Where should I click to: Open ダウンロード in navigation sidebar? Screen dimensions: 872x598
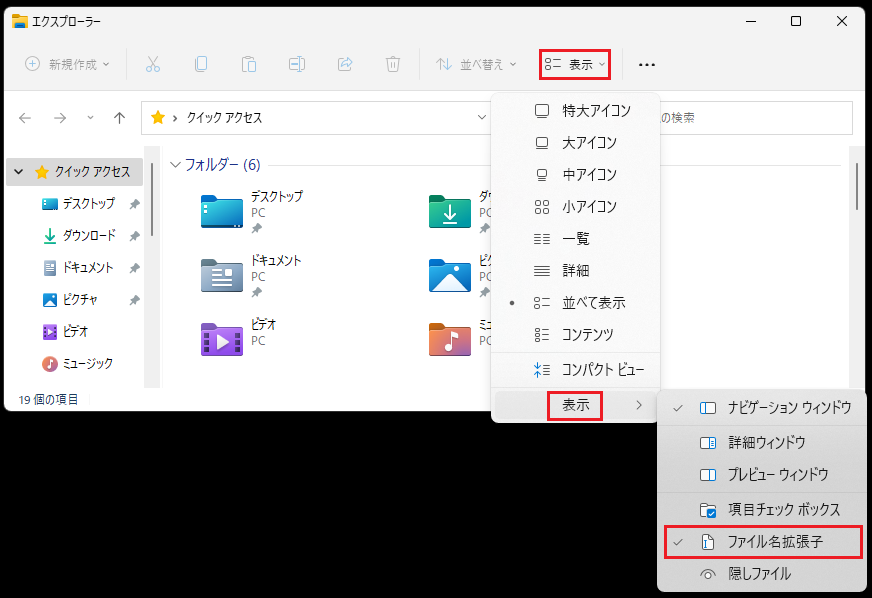click(x=88, y=236)
